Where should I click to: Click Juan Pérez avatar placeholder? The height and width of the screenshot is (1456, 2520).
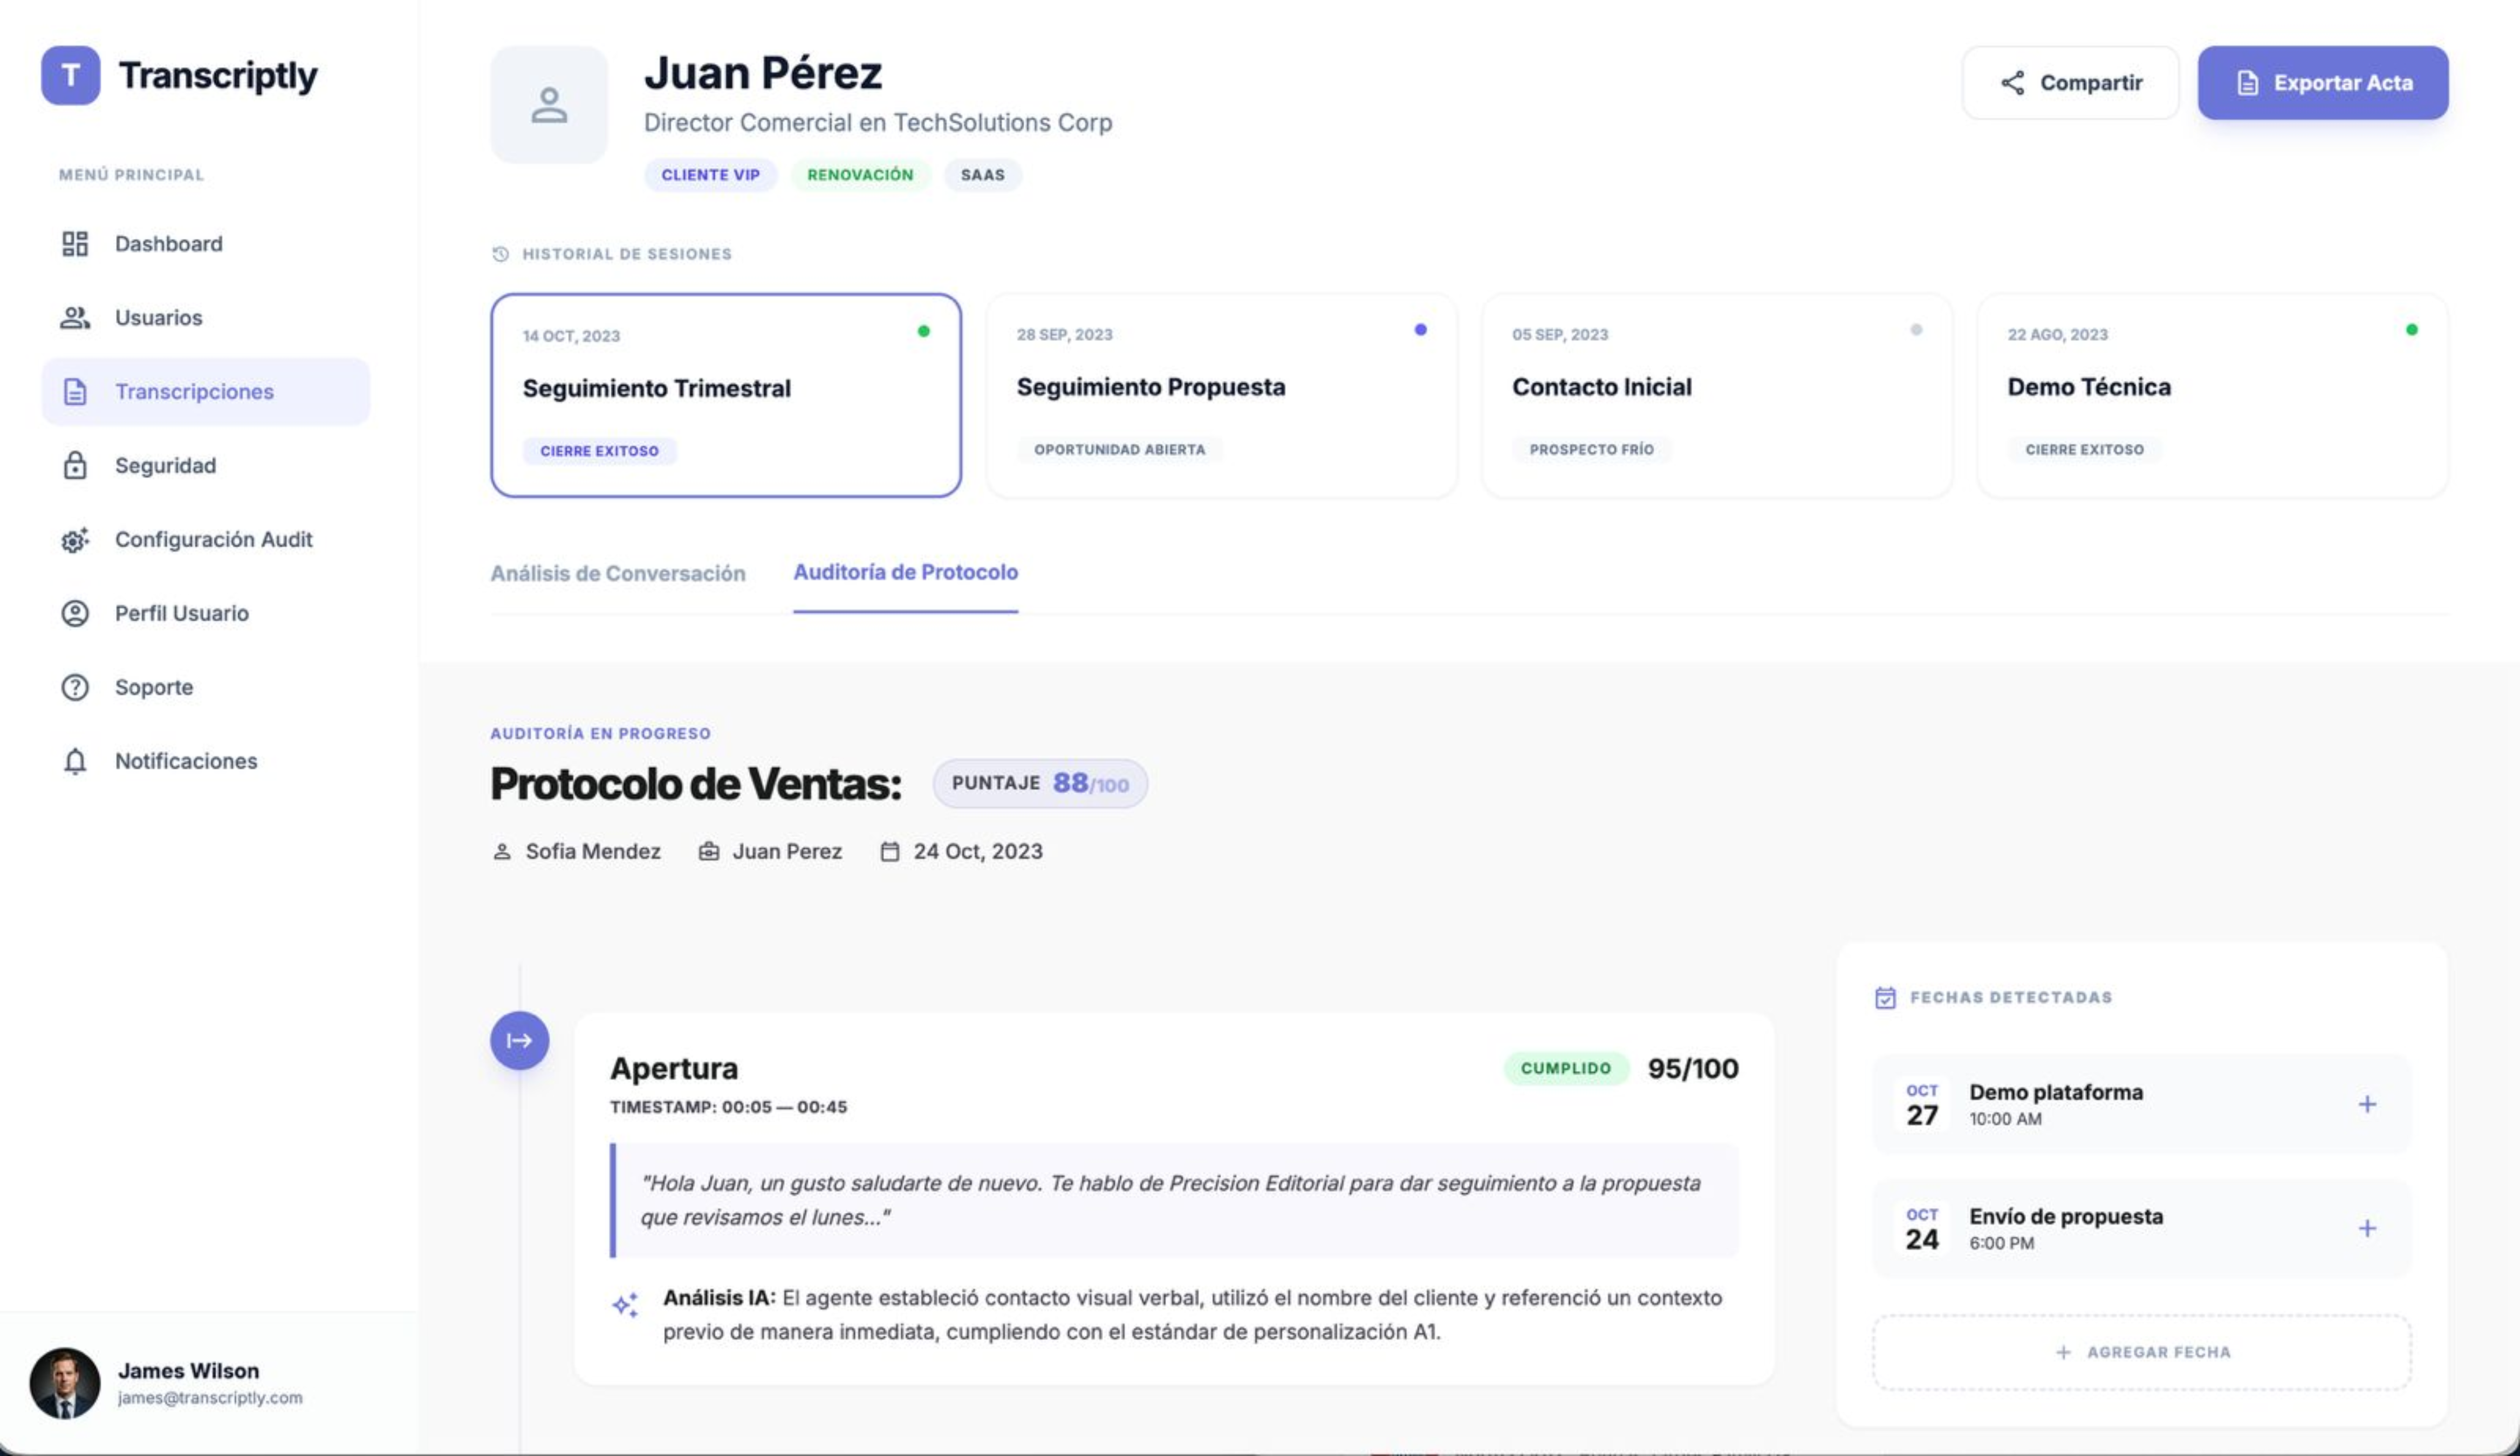(549, 105)
